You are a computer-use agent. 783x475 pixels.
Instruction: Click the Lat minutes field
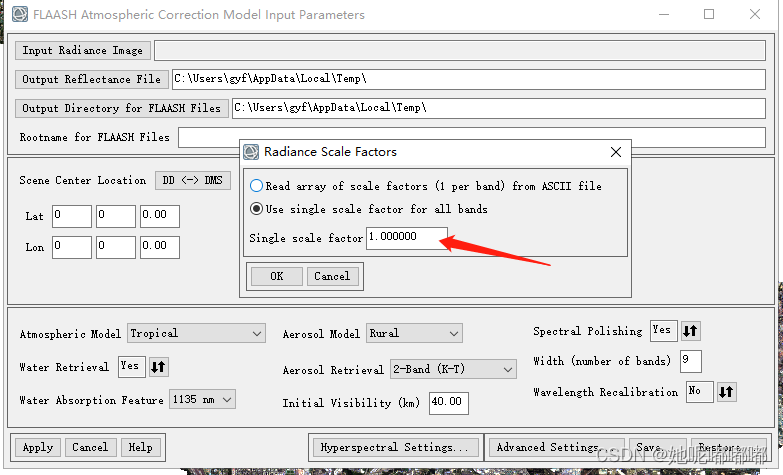(116, 216)
